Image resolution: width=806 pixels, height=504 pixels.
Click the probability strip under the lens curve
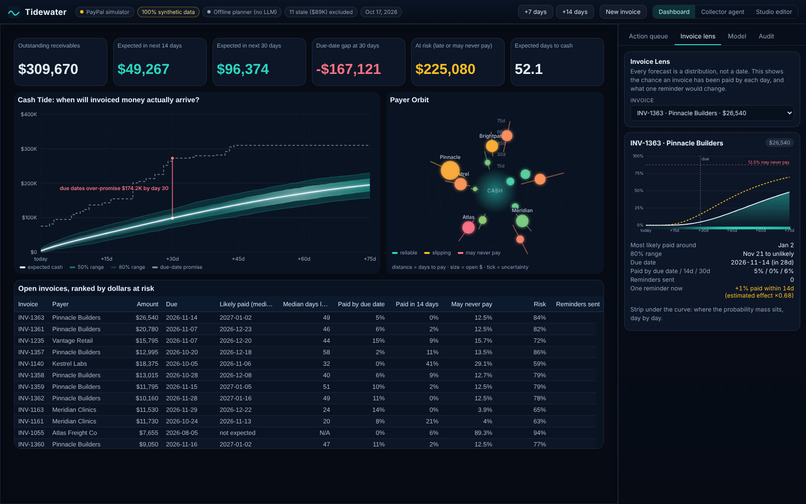[x=718, y=228]
